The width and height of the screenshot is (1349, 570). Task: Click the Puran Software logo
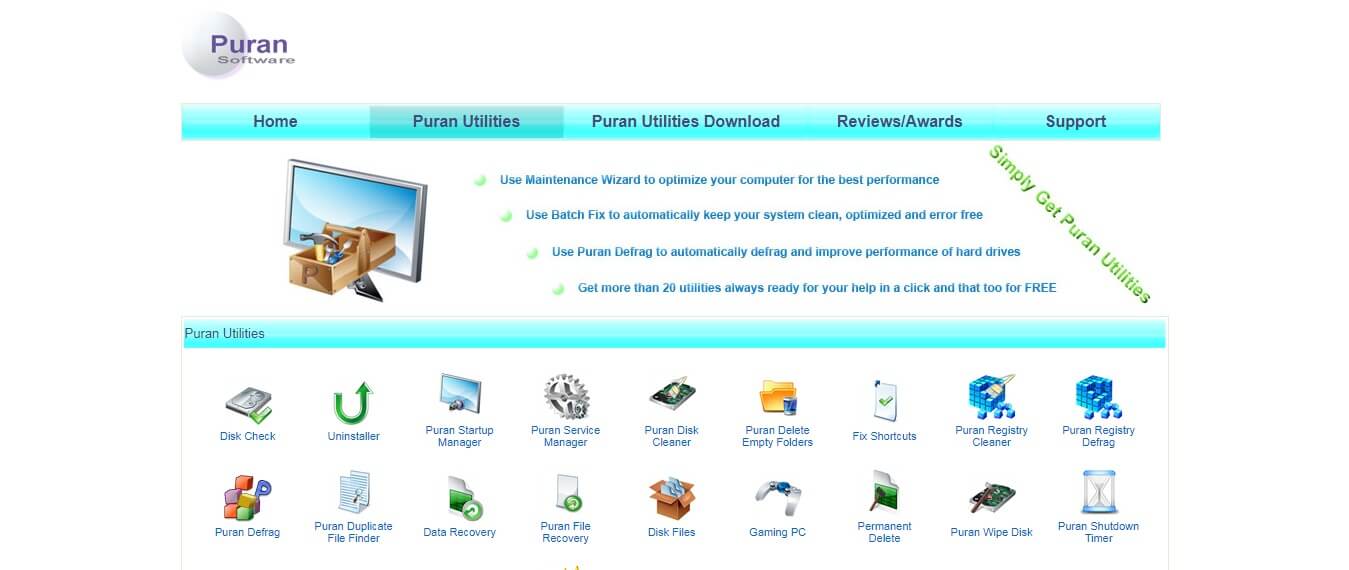pyautogui.click(x=238, y=46)
